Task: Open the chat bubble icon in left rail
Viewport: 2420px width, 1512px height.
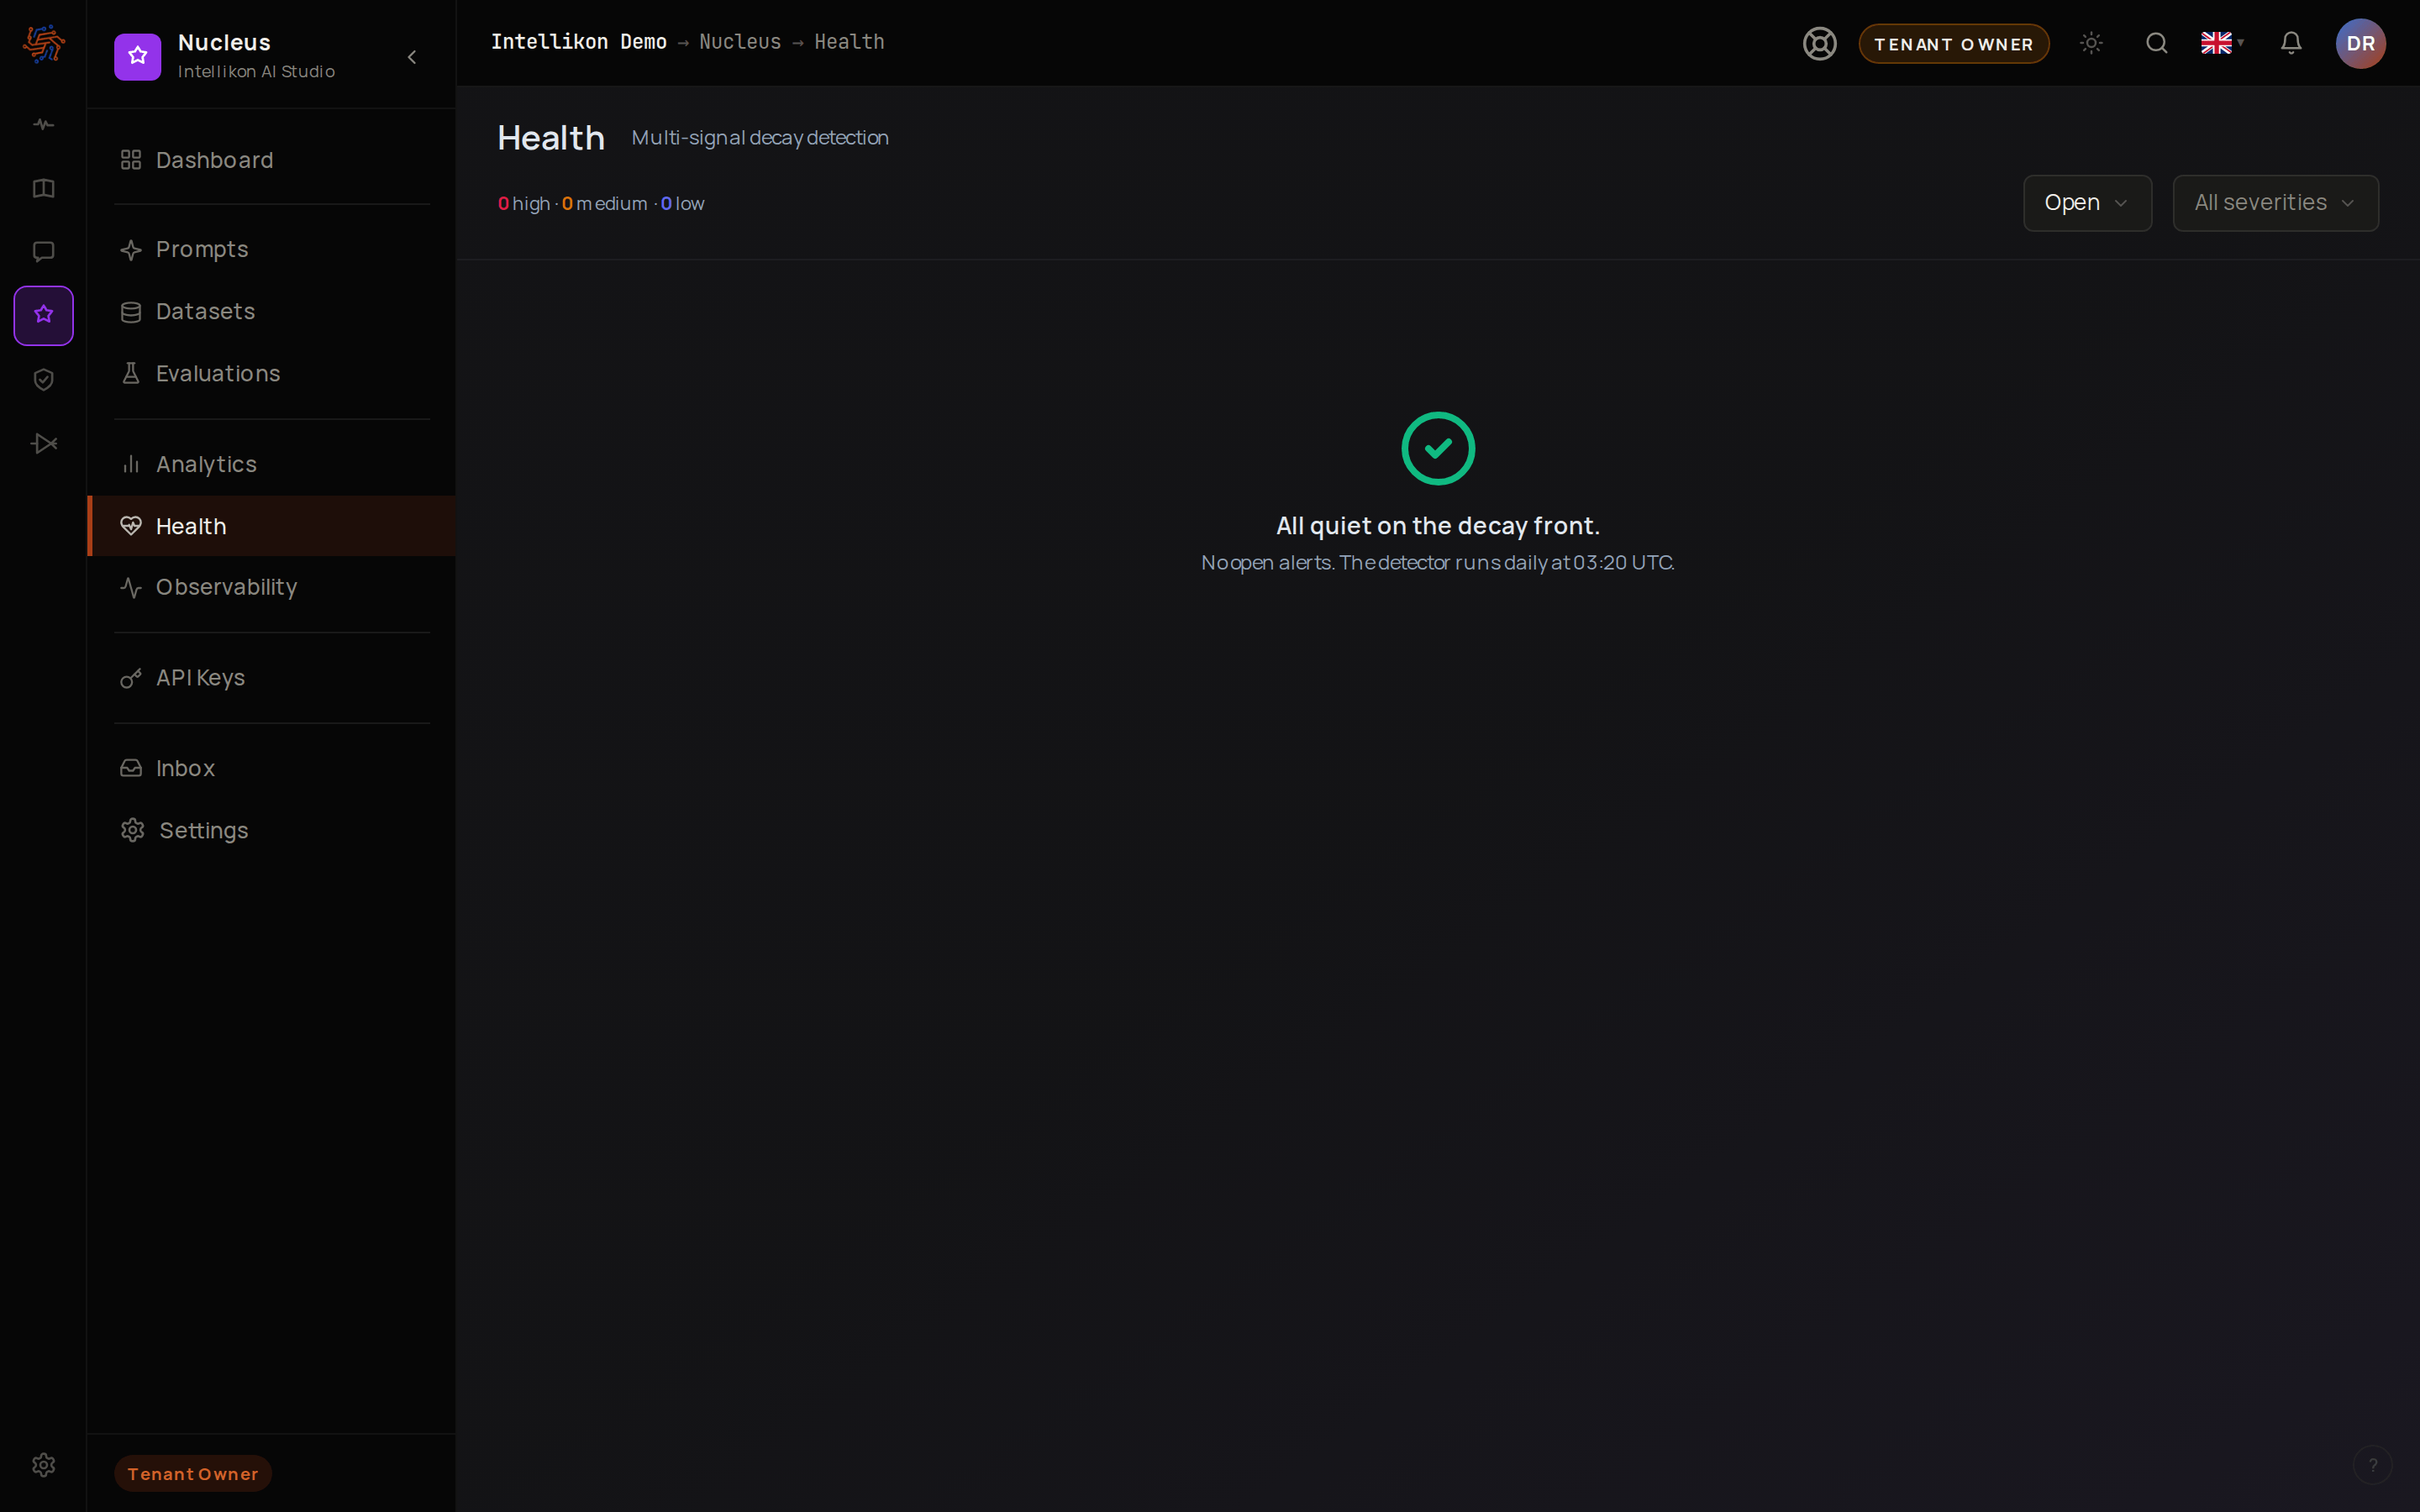Action: pyautogui.click(x=43, y=252)
